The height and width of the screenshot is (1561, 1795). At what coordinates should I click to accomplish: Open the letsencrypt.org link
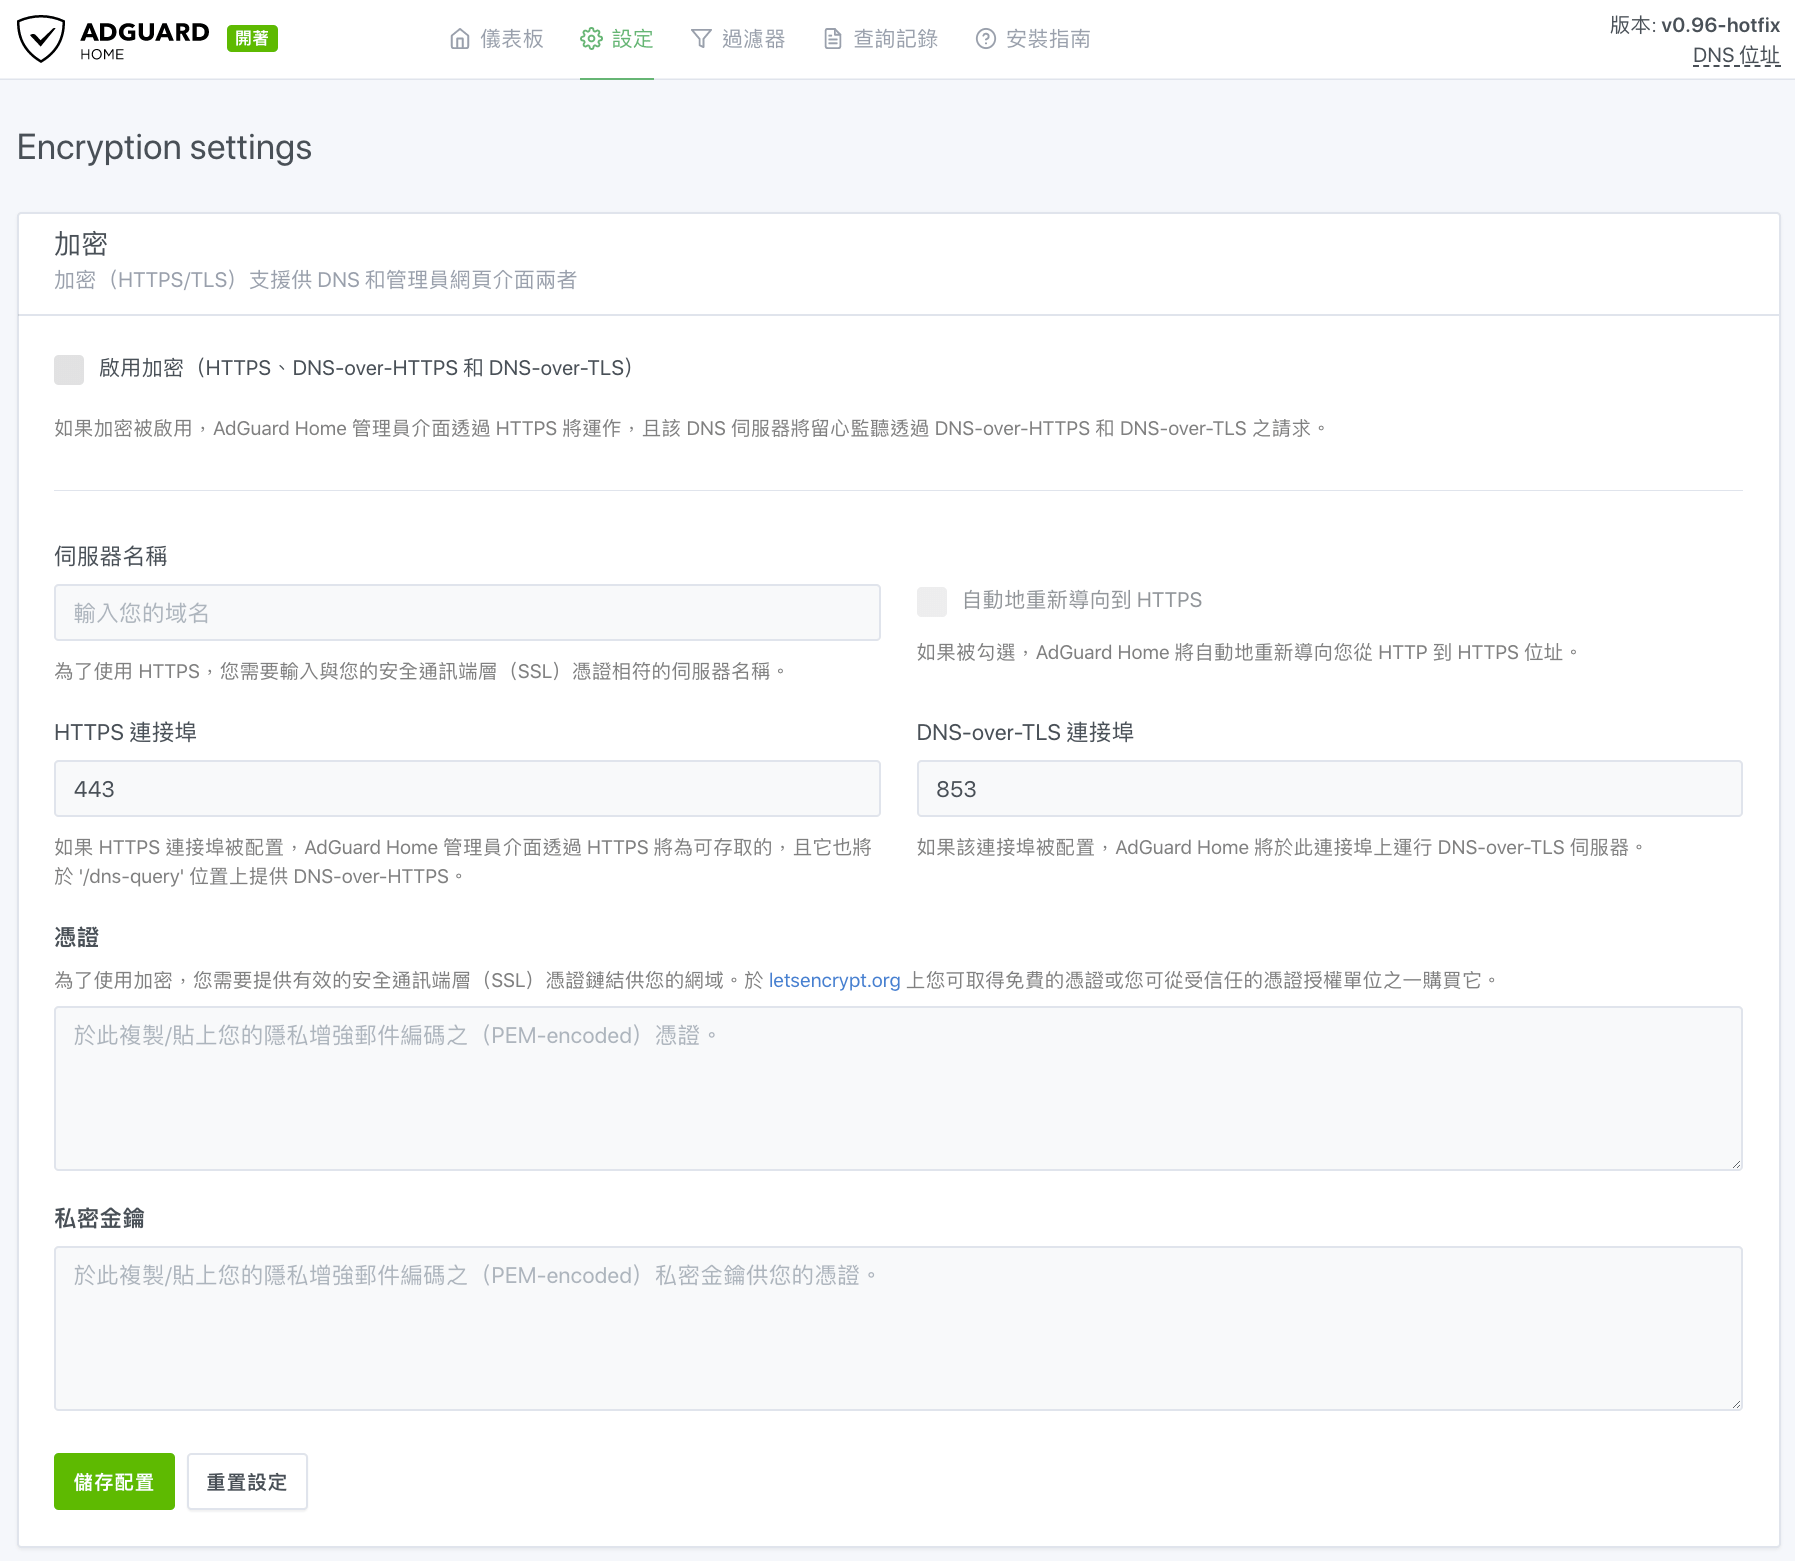[835, 981]
